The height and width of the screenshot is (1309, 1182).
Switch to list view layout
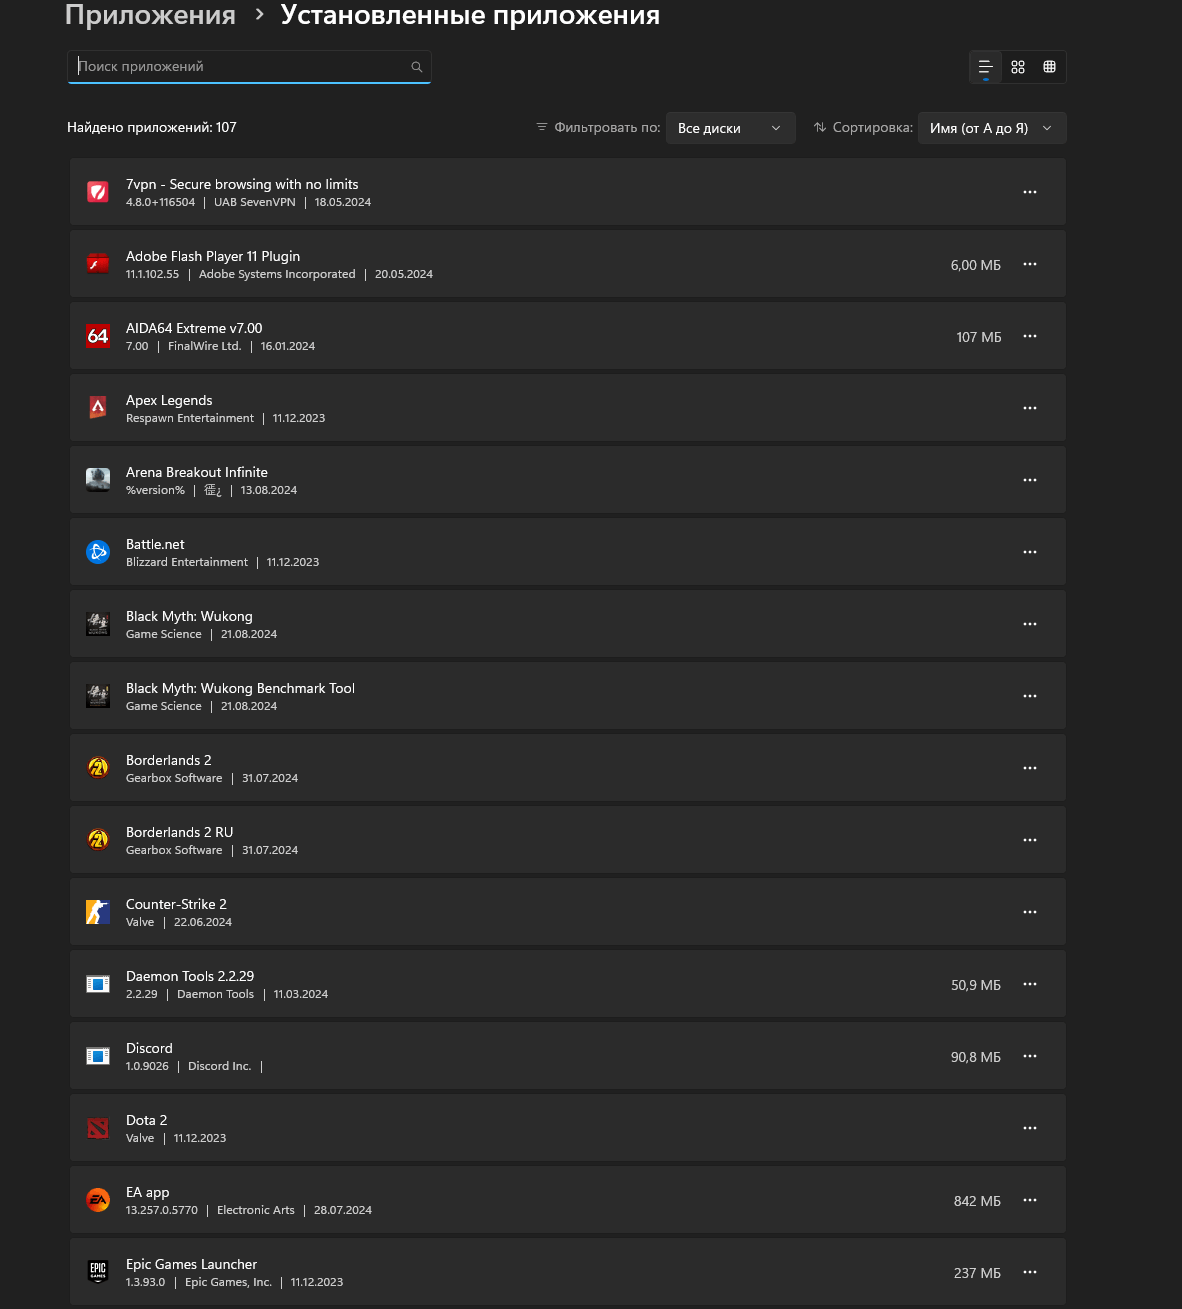click(x=985, y=67)
